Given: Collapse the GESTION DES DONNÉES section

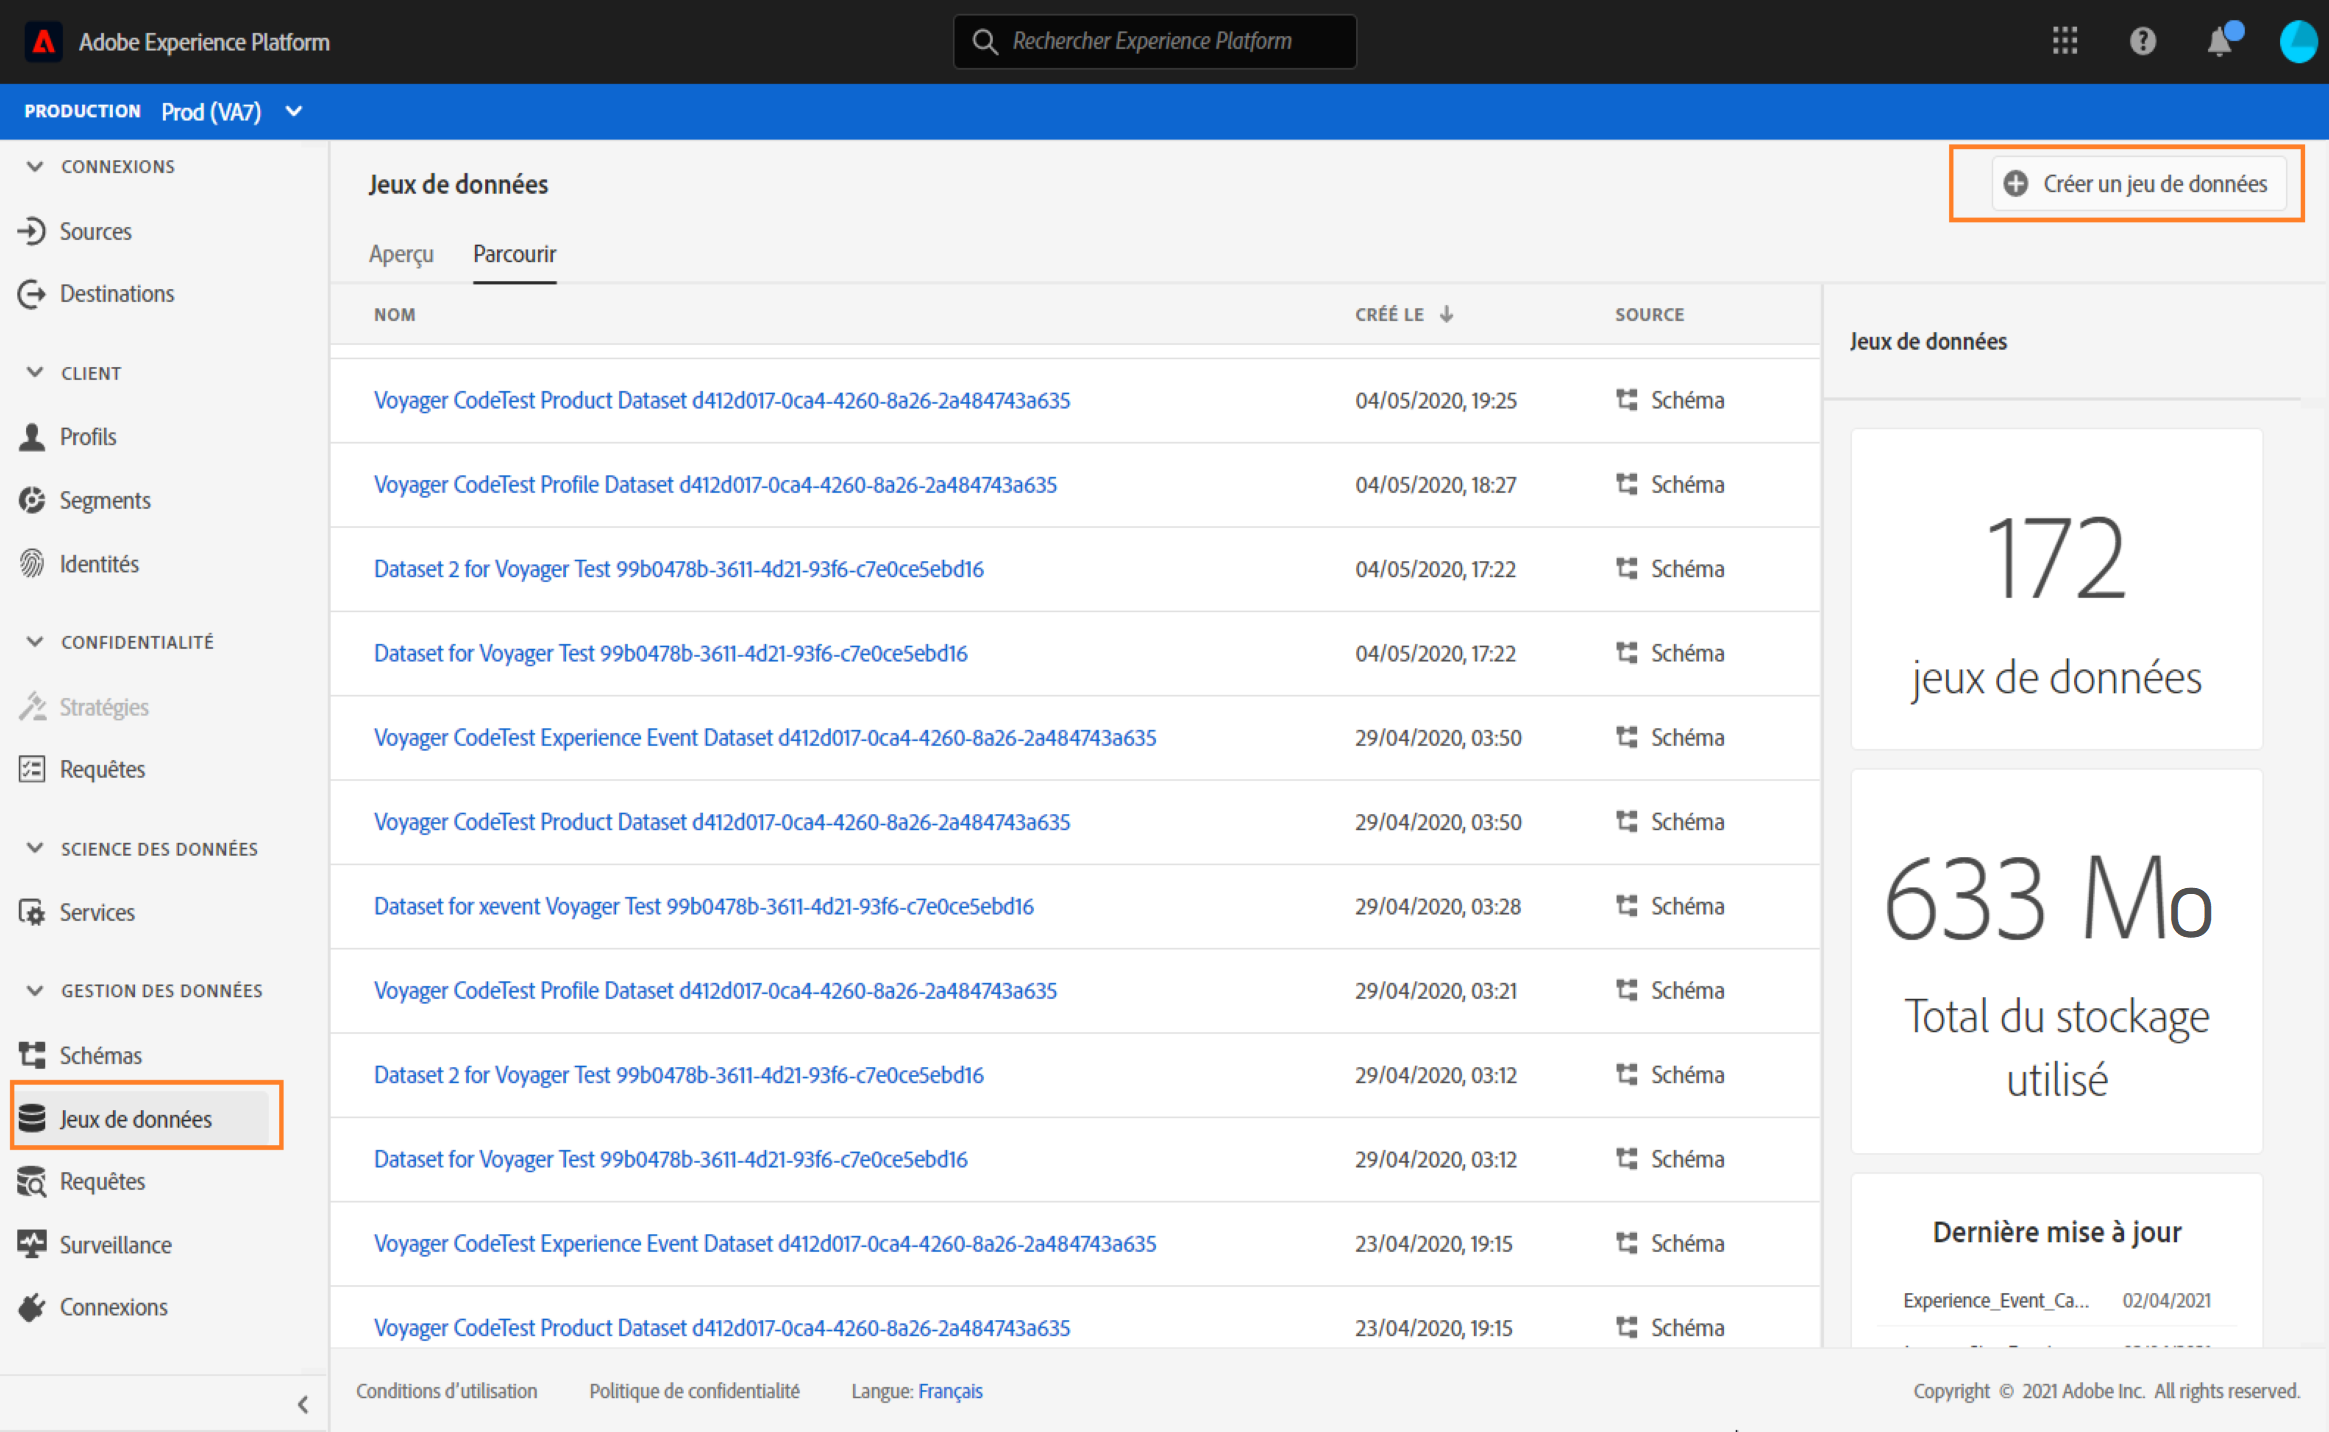Looking at the screenshot, I should 35,990.
